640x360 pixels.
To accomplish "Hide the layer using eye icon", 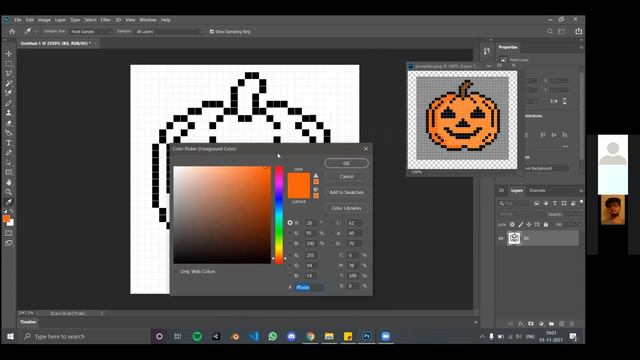I will [501, 238].
